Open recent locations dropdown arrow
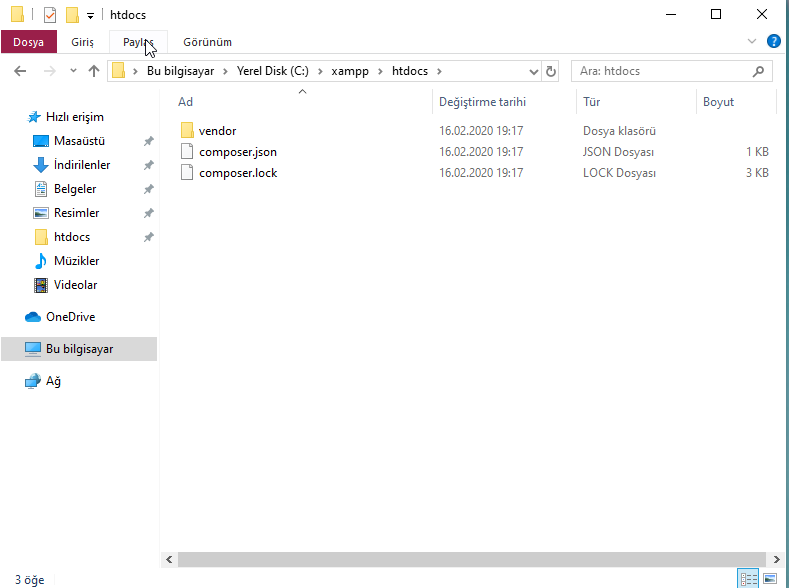Image resolution: width=789 pixels, height=588 pixels. pyautogui.click(x=73, y=71)
